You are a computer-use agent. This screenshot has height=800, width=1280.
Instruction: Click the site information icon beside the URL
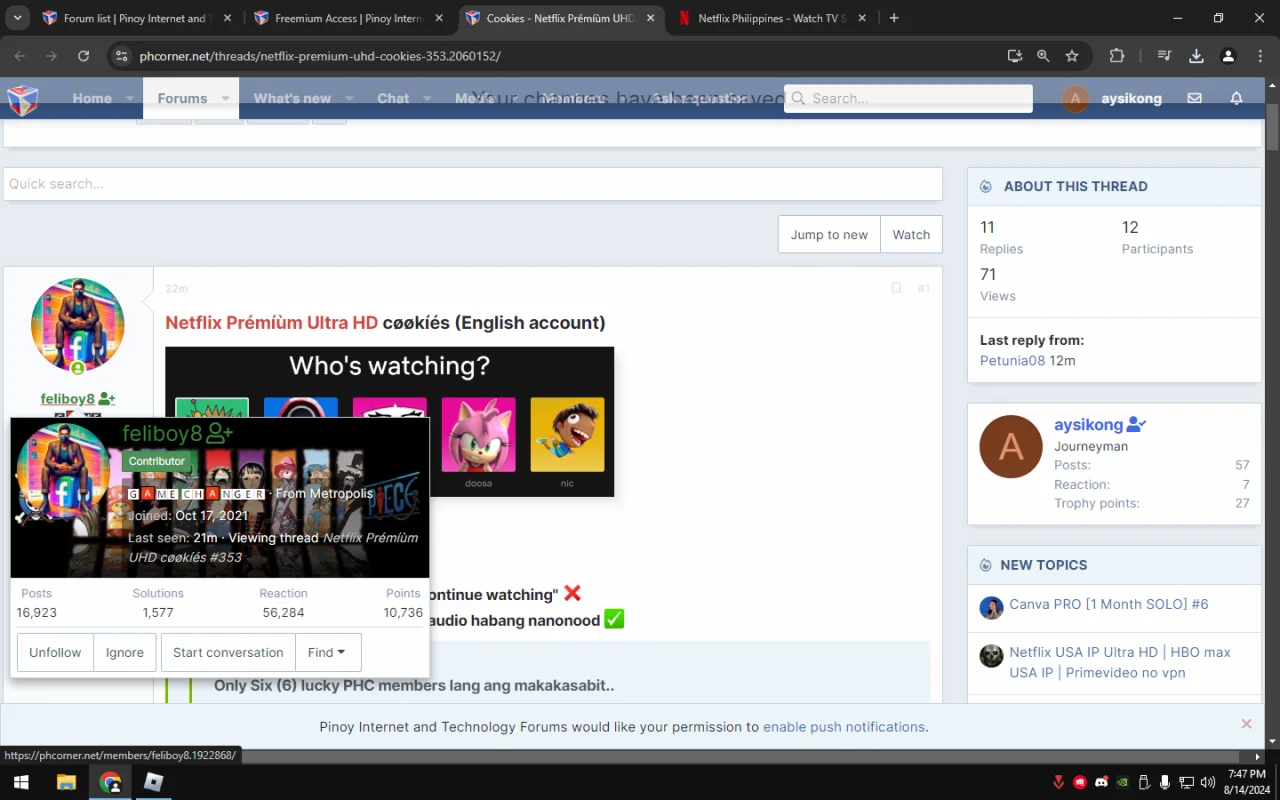tap(121, 56)
